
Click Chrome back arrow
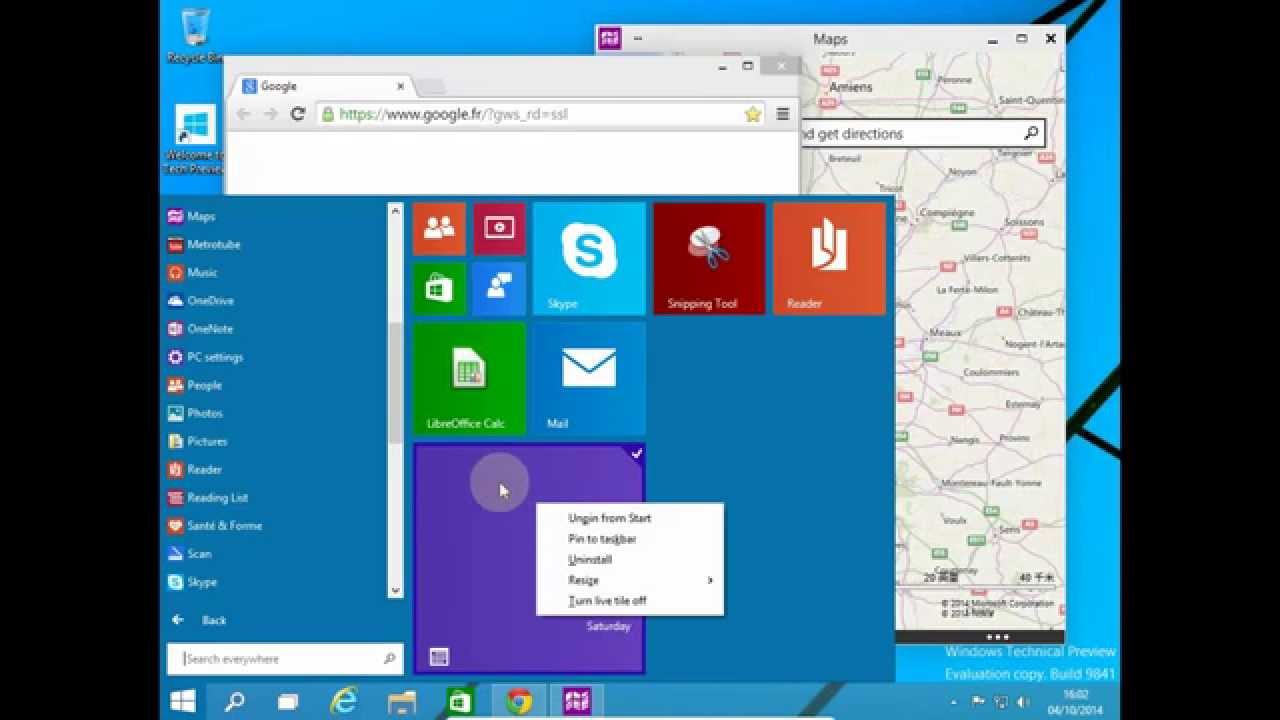coord(243,114)
